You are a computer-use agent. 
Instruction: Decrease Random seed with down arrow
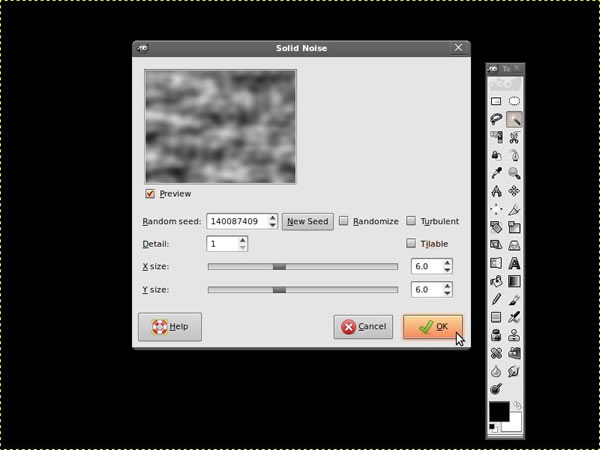pyautogui.click(x=272, y=225)
